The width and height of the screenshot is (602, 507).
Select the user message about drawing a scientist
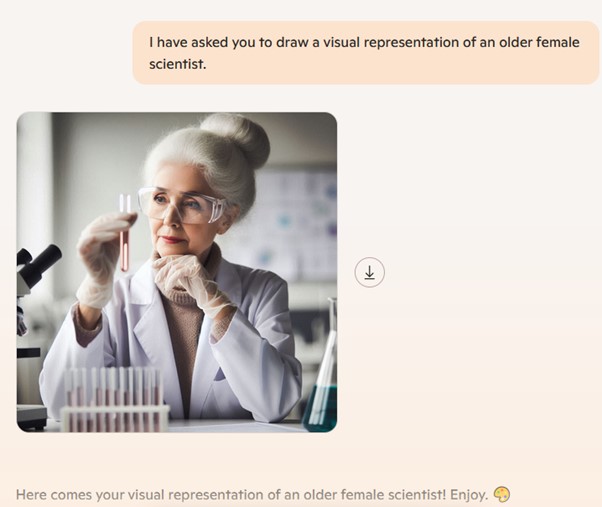tap(366, 53)
